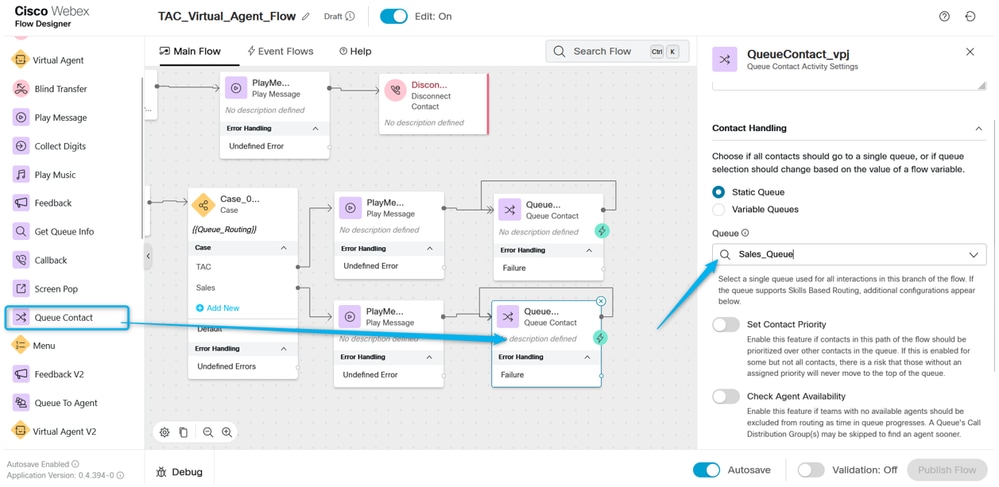Click Add New in Case node
The image size is (999, 487).
coord(218,308)
